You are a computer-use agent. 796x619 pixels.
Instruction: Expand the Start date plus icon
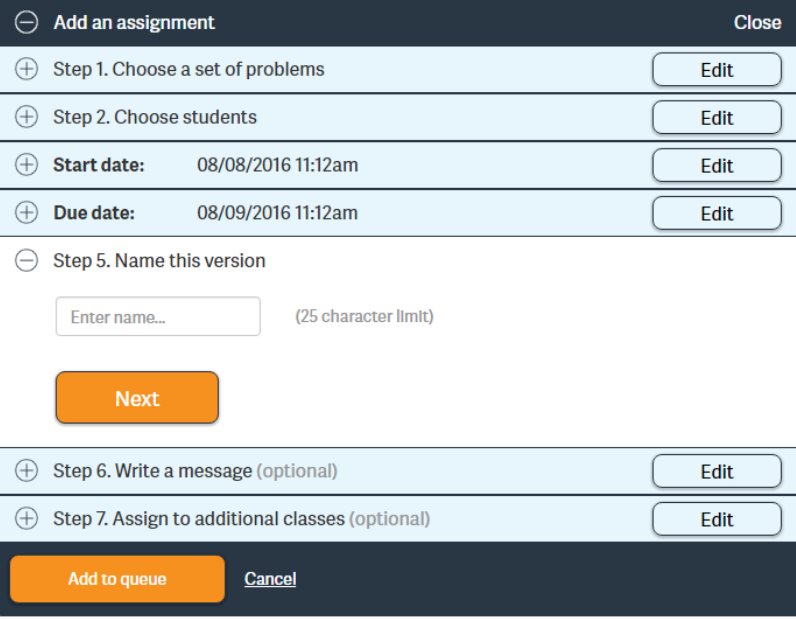click(27, 165)
